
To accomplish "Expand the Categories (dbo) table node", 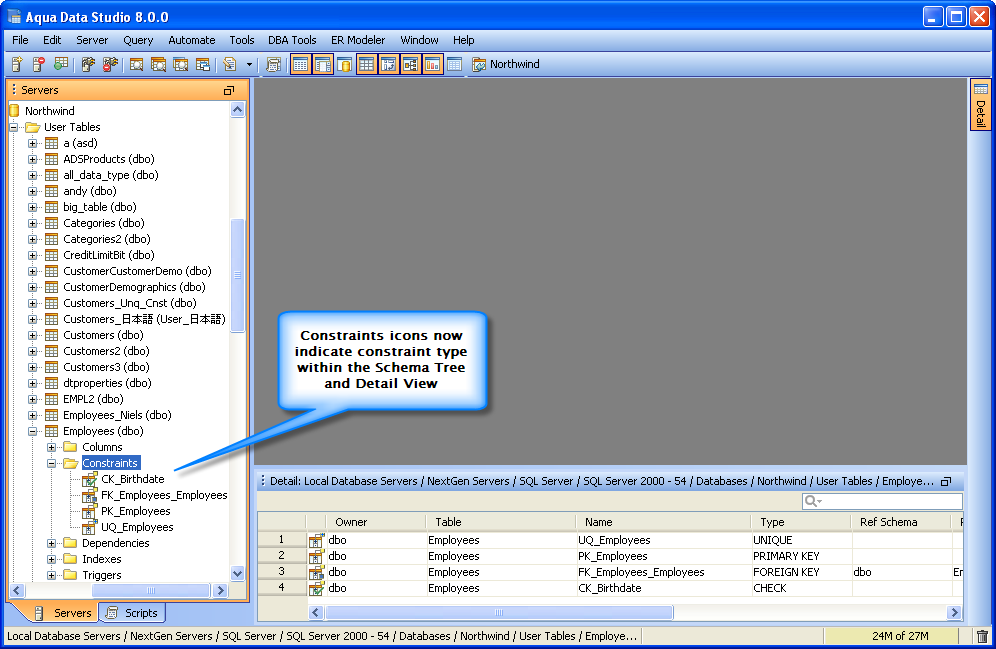I will point(32,224).
